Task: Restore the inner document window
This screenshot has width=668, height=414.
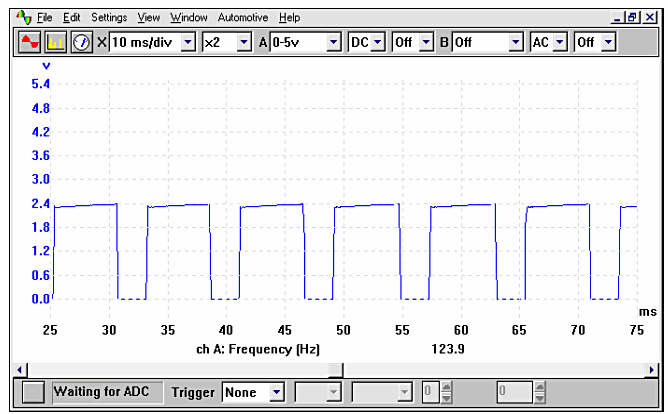Action: coord(631,17)
